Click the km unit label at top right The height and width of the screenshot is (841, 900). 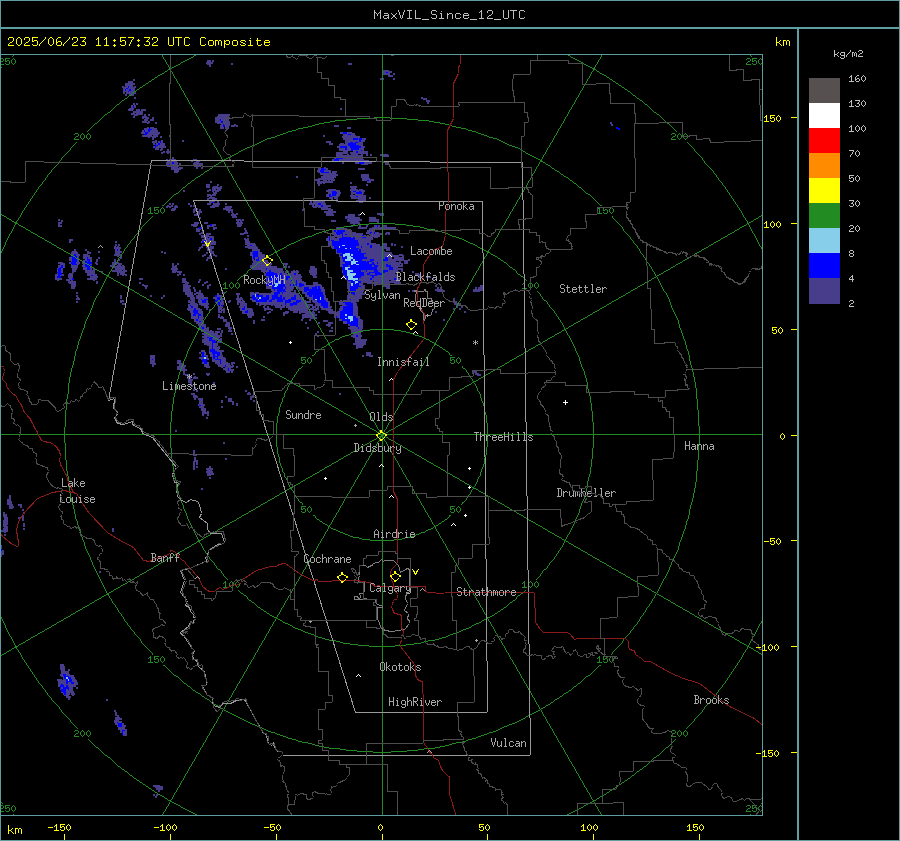pos(782,42)
